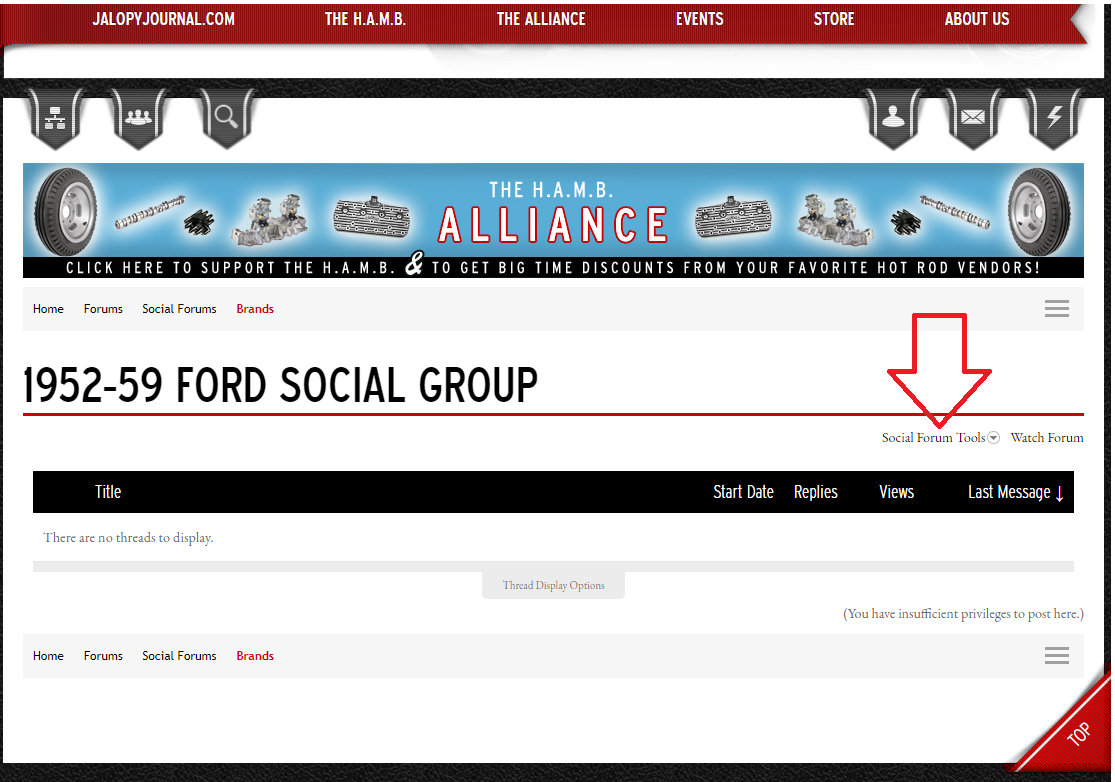Open the top breadcrumb hamburger menu

pyautogui.click(x=1057, y=309)
